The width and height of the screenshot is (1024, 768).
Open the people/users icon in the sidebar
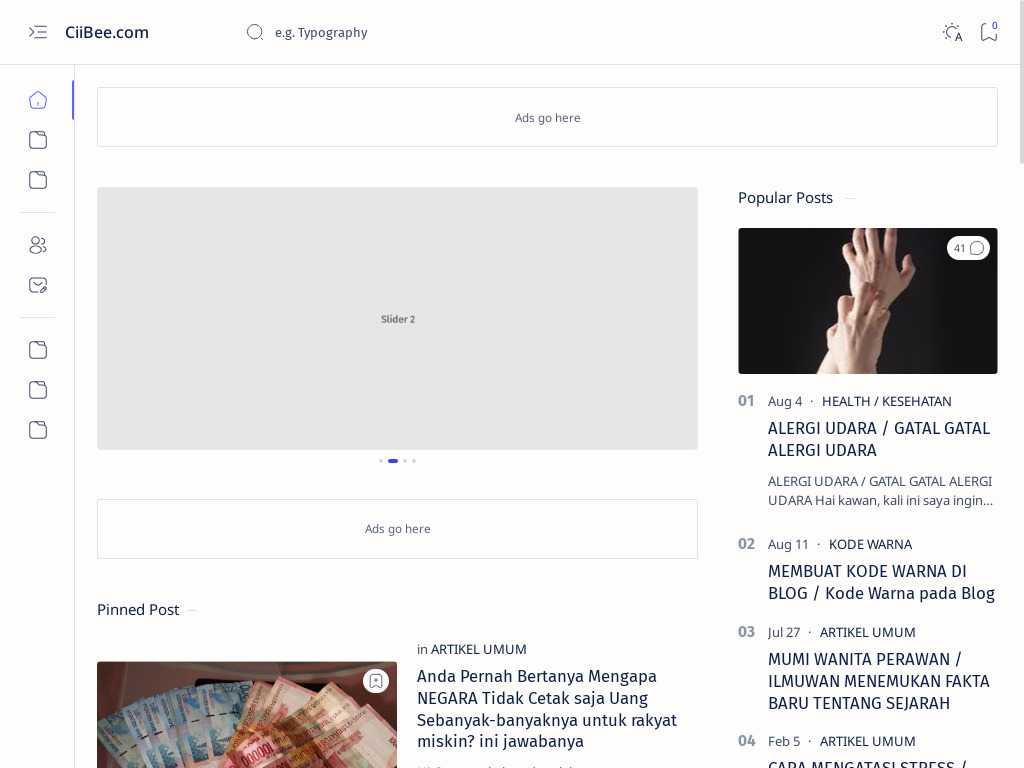coord(38,245)
